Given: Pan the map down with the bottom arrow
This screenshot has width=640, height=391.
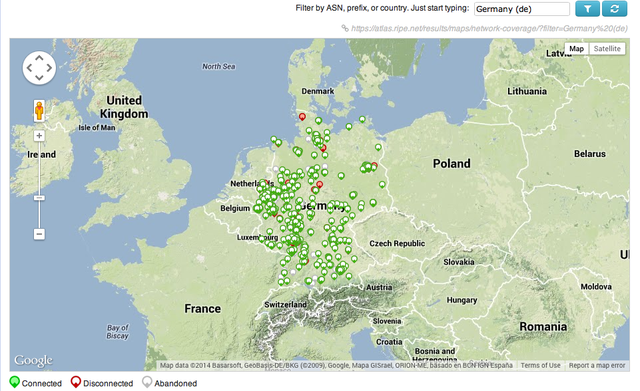Looking at the screenshot, I should pyautogui.click(x=39, y=78).
